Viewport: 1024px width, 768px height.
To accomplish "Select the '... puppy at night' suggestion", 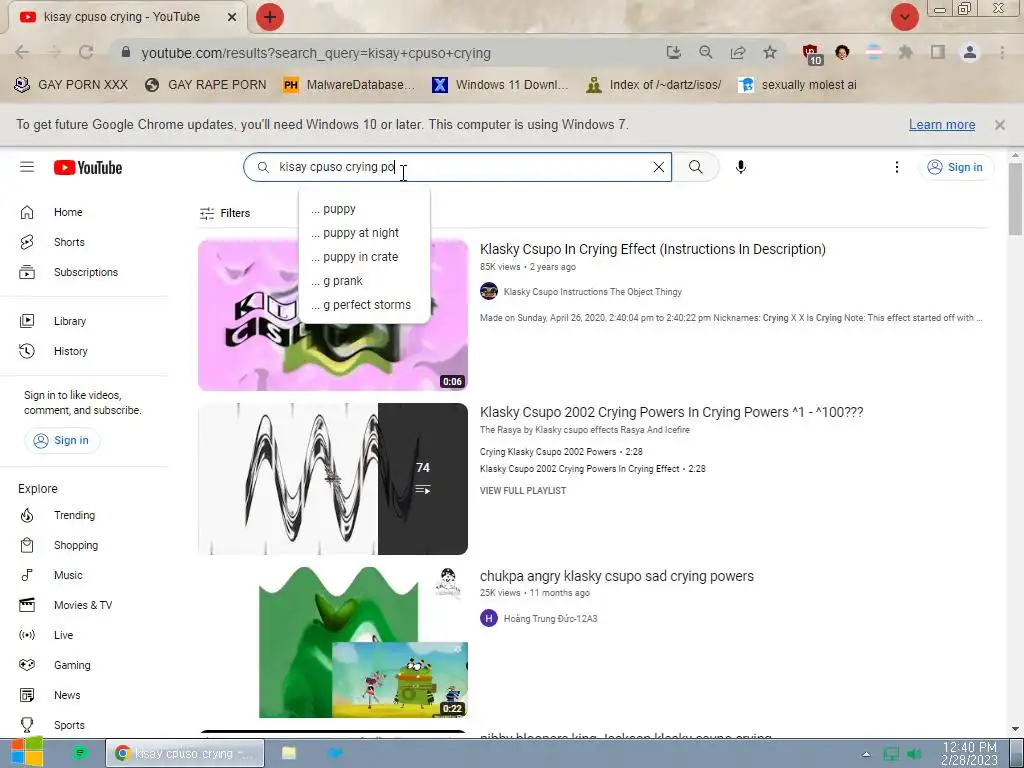I will point(364,233).
